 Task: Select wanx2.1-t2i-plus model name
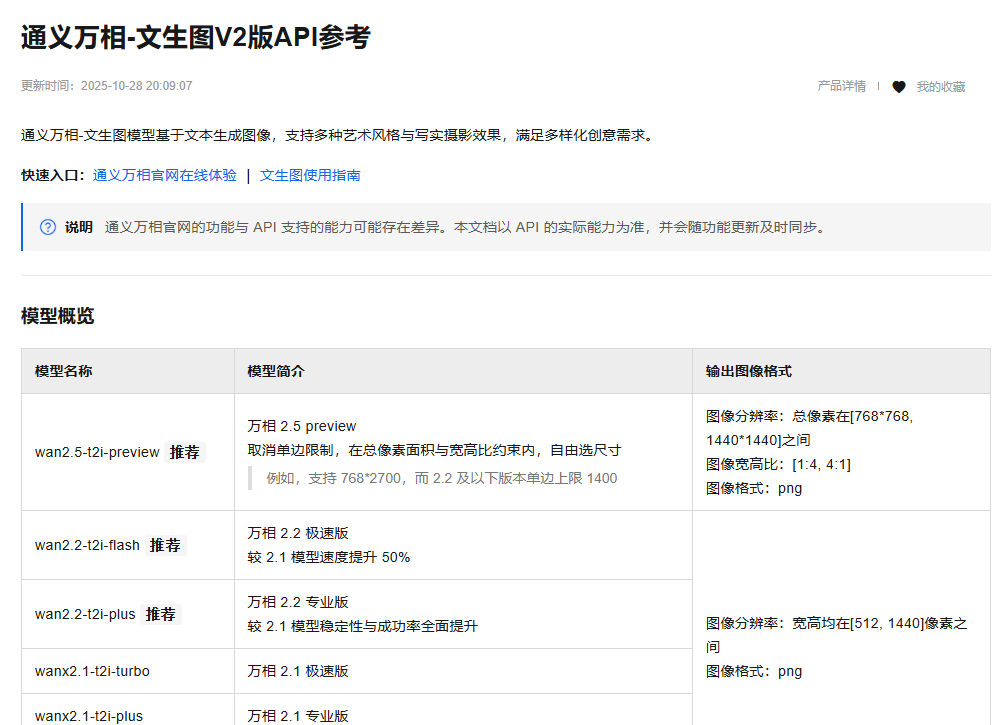pos(89,716)
